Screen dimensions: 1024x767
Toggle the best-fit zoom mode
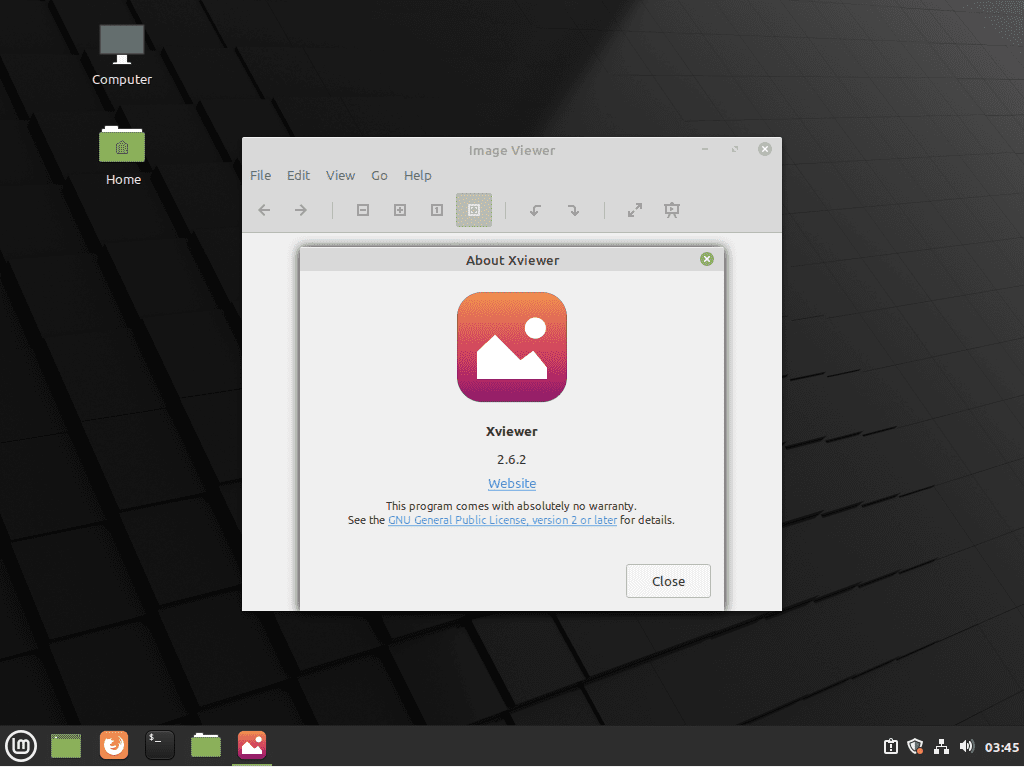[473, 210]
